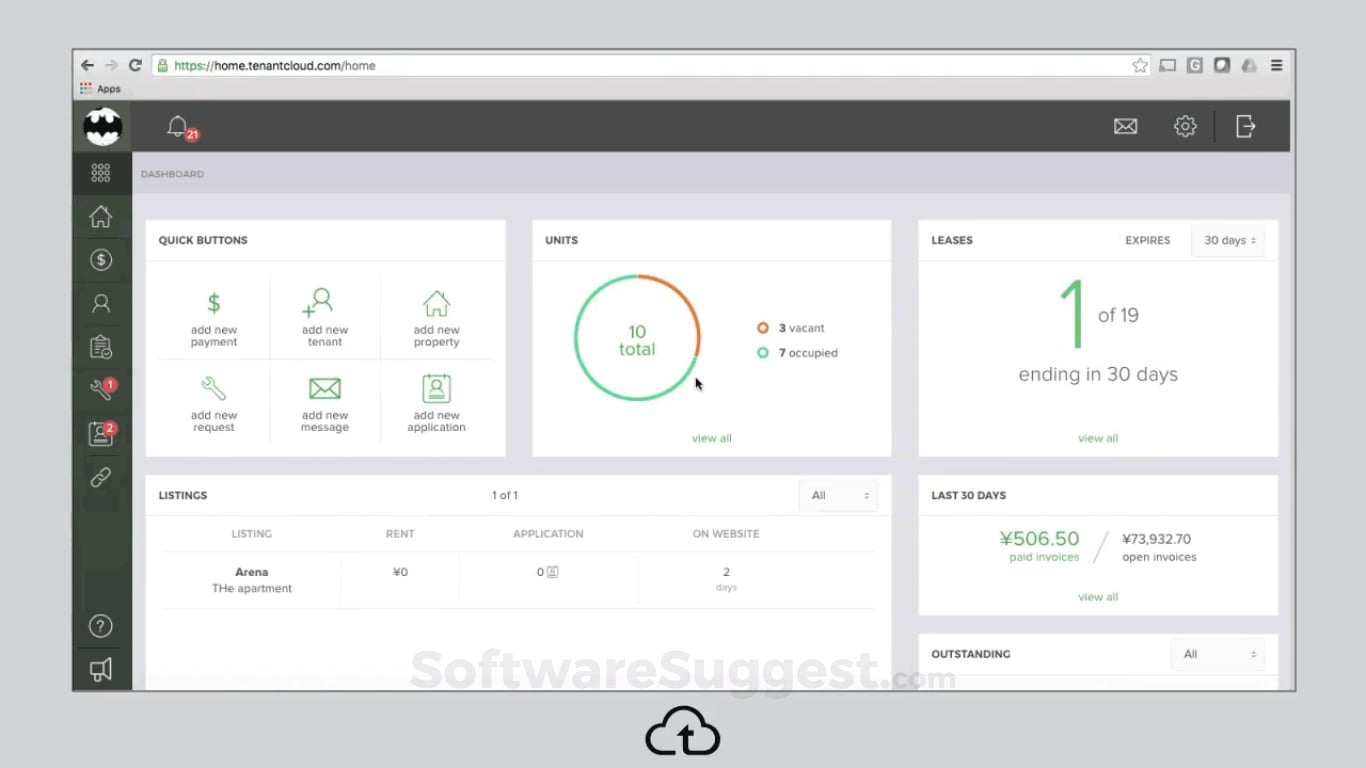Open leases via the clipboard sidebar icon
The image size is (1366, 768).
(x=100, y=347)
